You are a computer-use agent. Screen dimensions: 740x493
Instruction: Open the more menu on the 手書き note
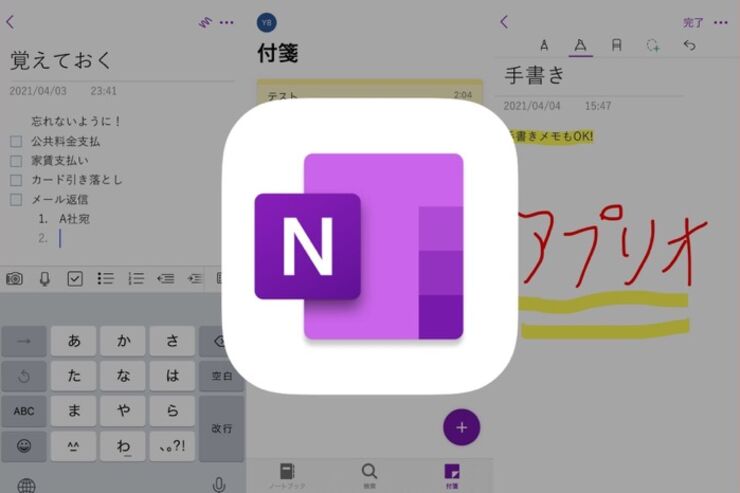click(721, 23)
